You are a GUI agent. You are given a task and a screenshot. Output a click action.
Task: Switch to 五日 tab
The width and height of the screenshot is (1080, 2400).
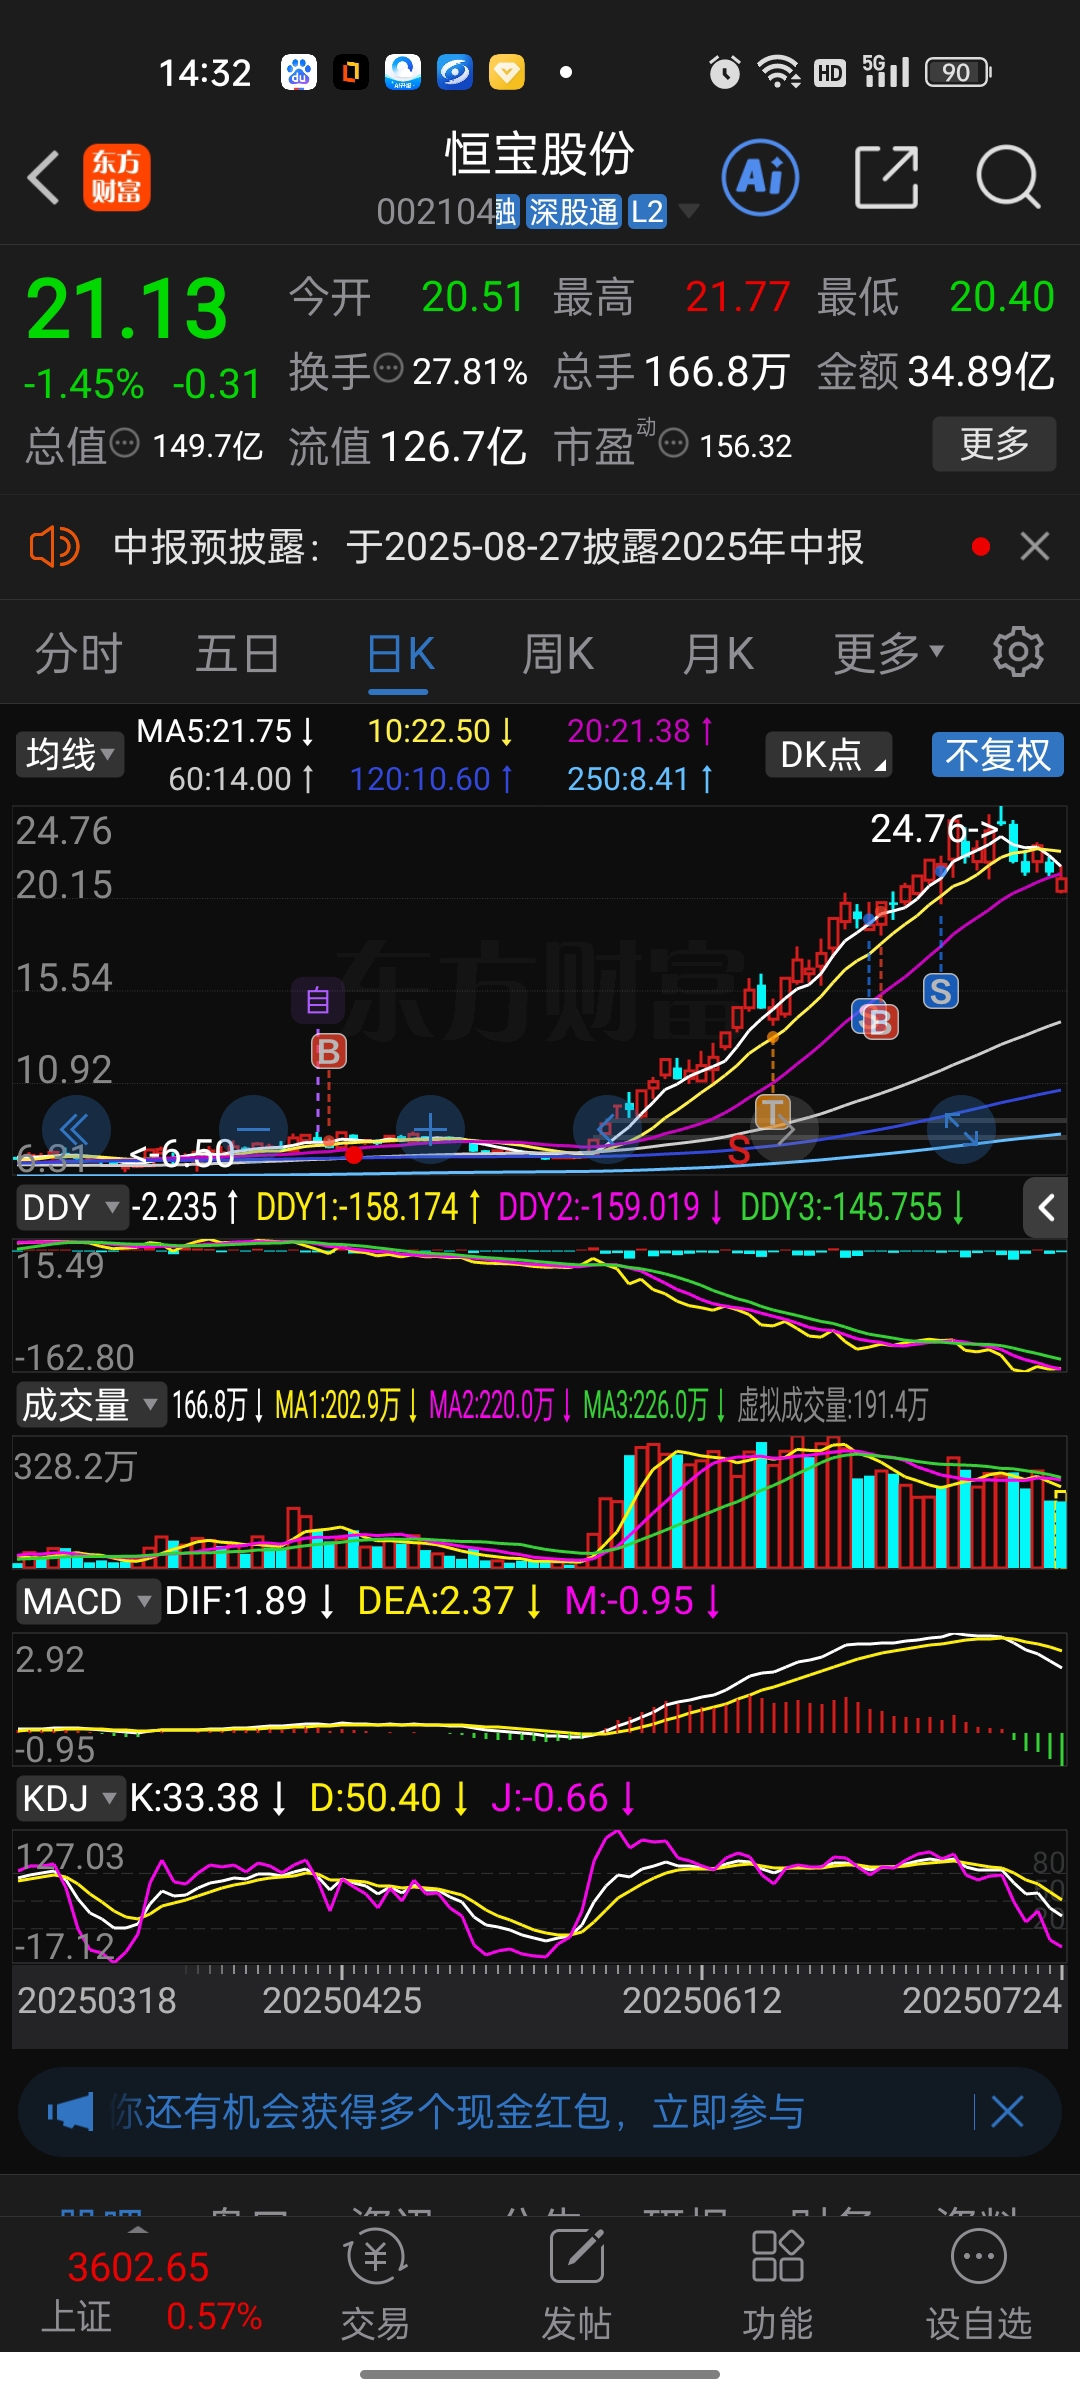237,654
